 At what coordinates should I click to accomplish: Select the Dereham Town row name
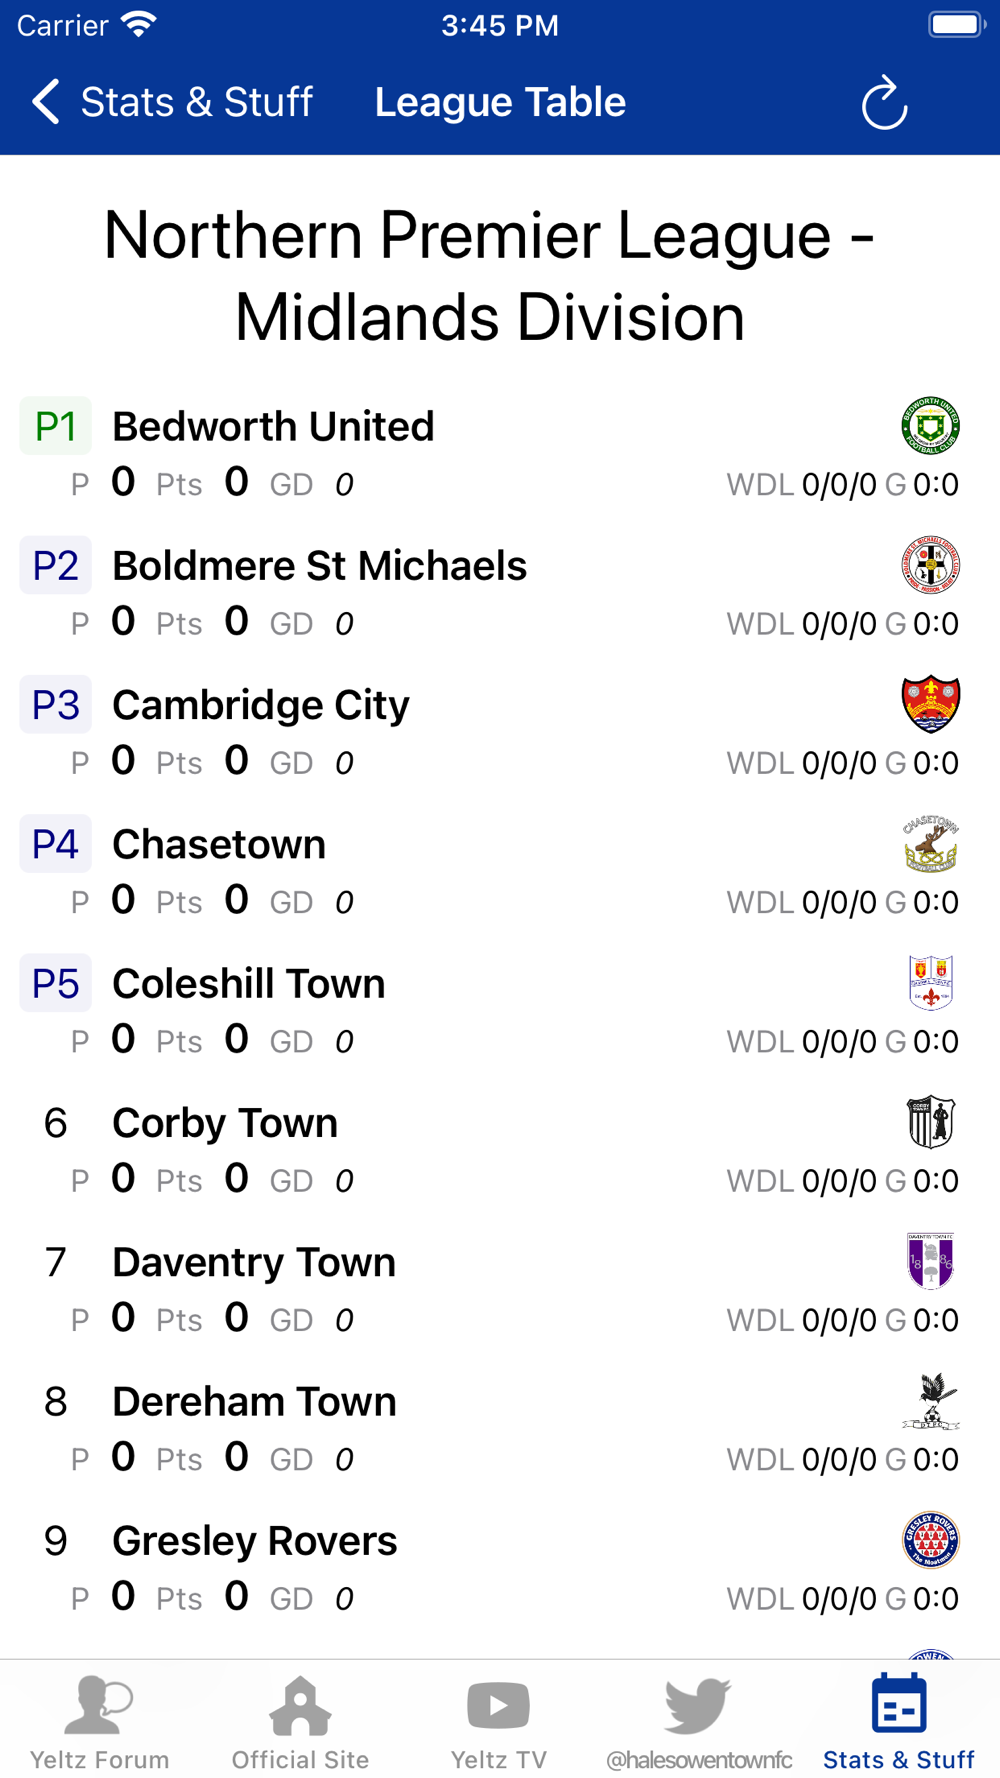(254, 1401)
